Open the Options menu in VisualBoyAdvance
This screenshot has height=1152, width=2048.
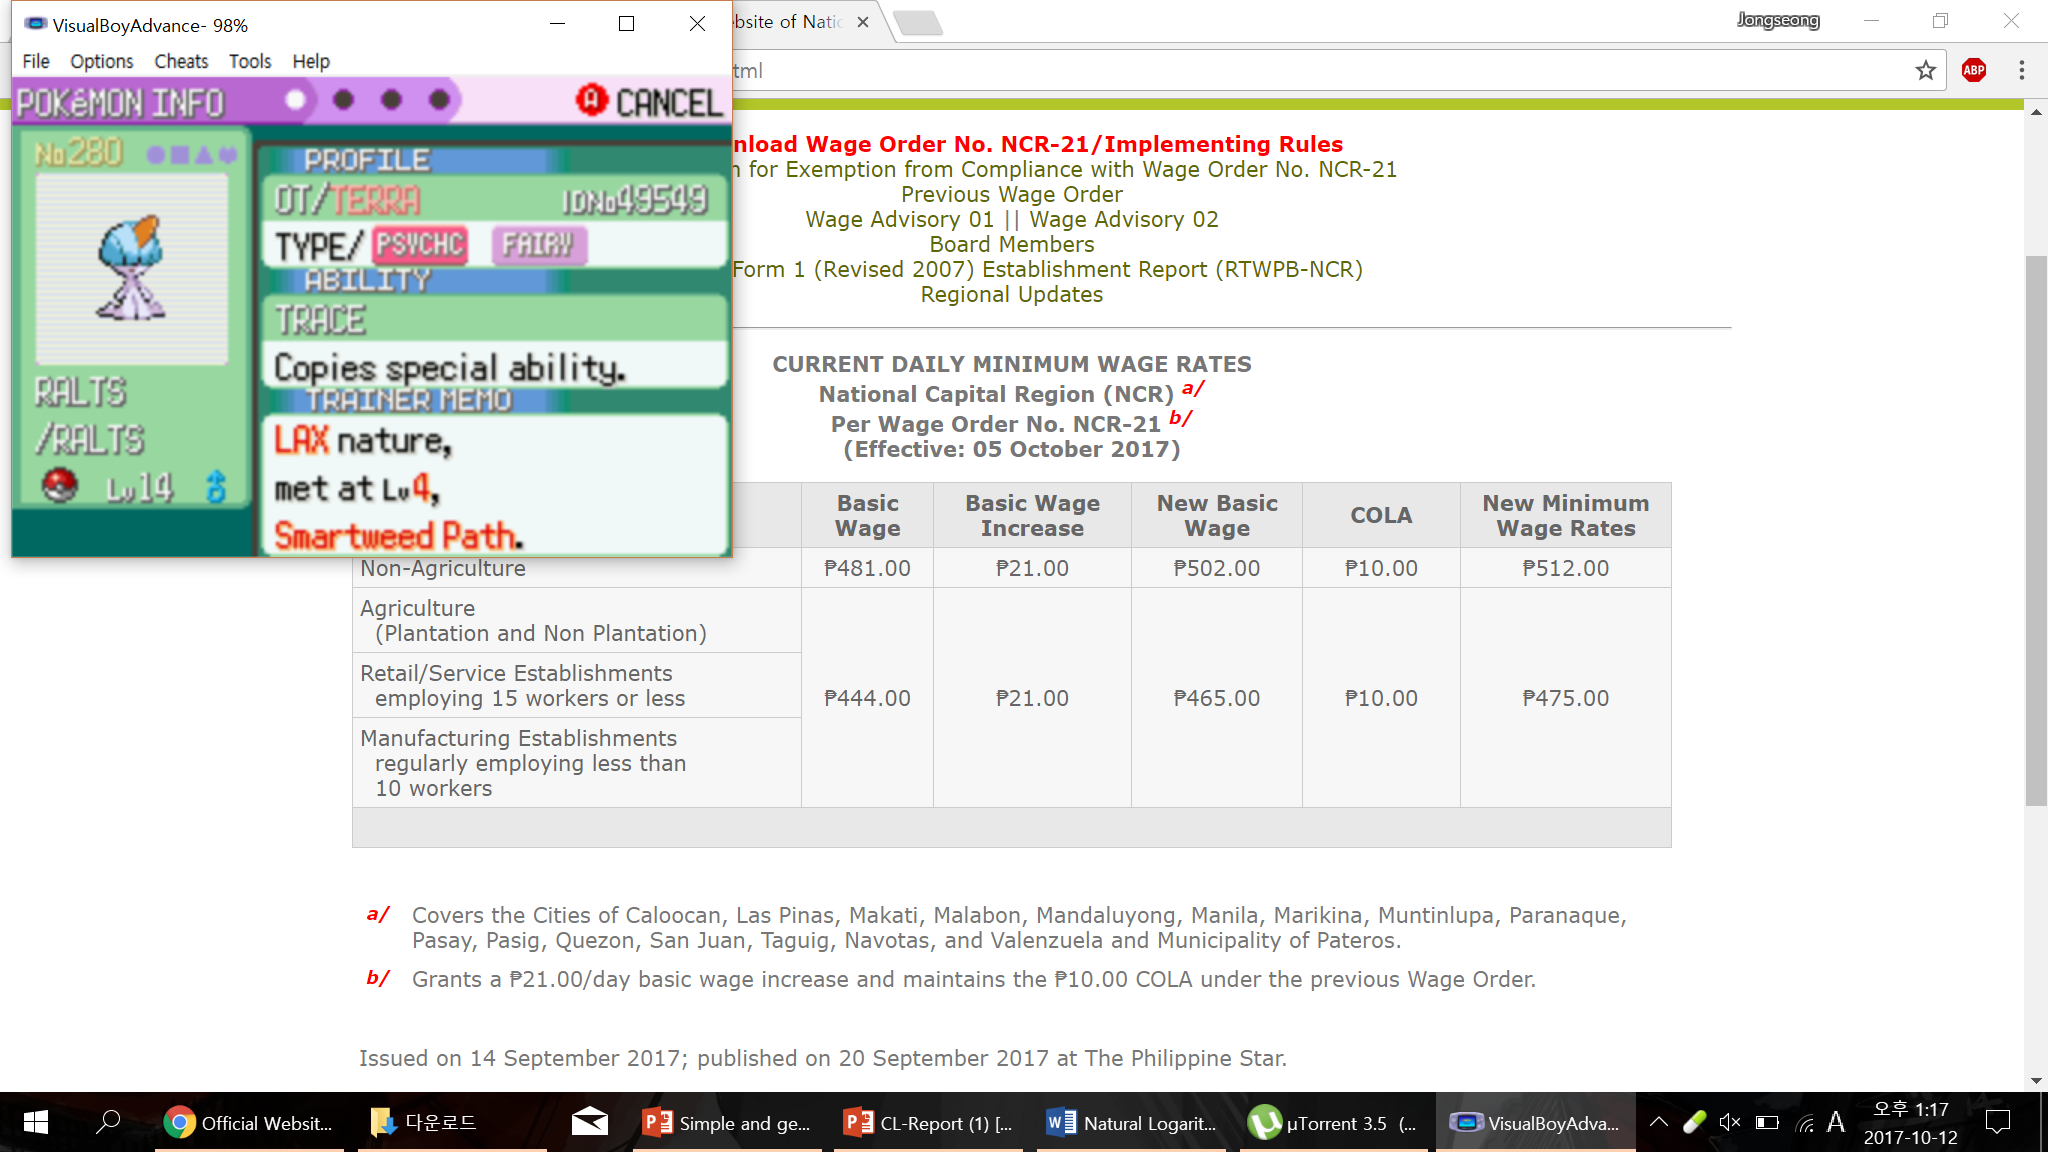tap(101, 61)
